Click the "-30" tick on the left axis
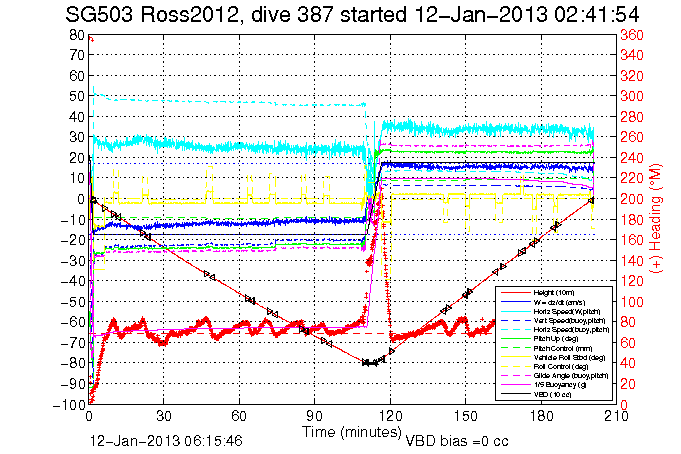This screenshot has width=681, height=454. [x=72, y=261]
